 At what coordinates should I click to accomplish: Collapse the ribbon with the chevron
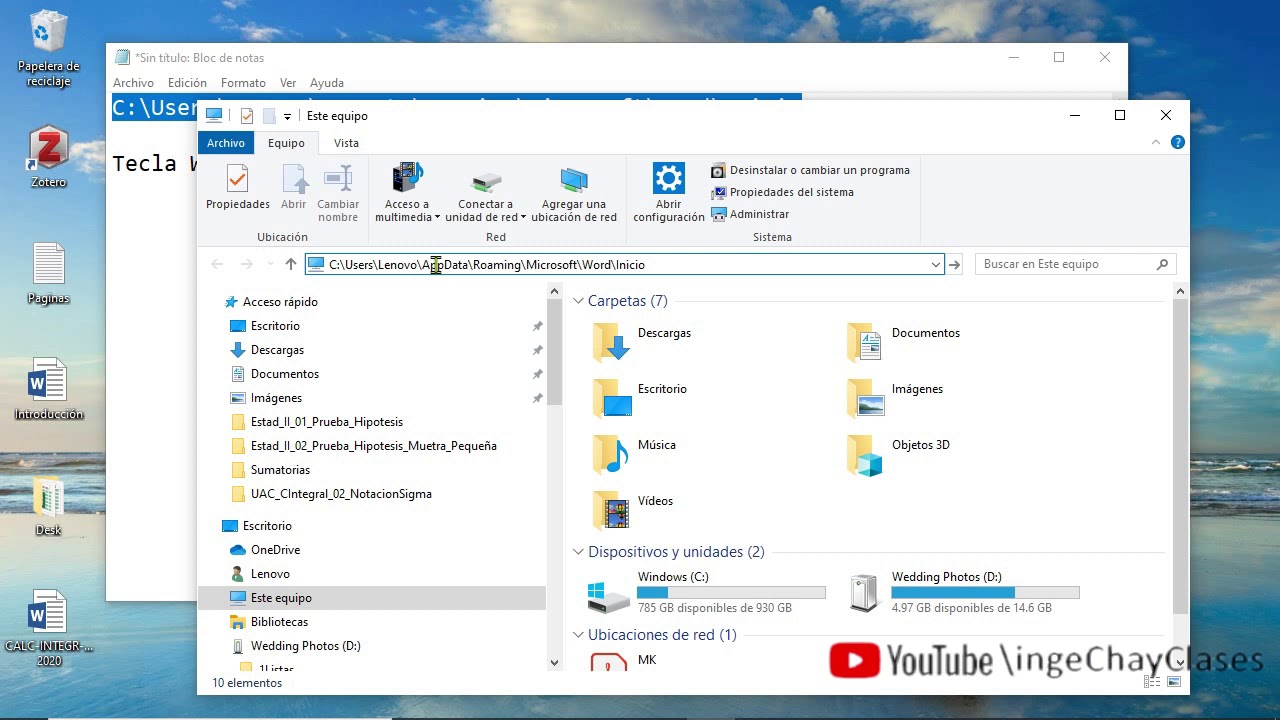pos(1158,143)
